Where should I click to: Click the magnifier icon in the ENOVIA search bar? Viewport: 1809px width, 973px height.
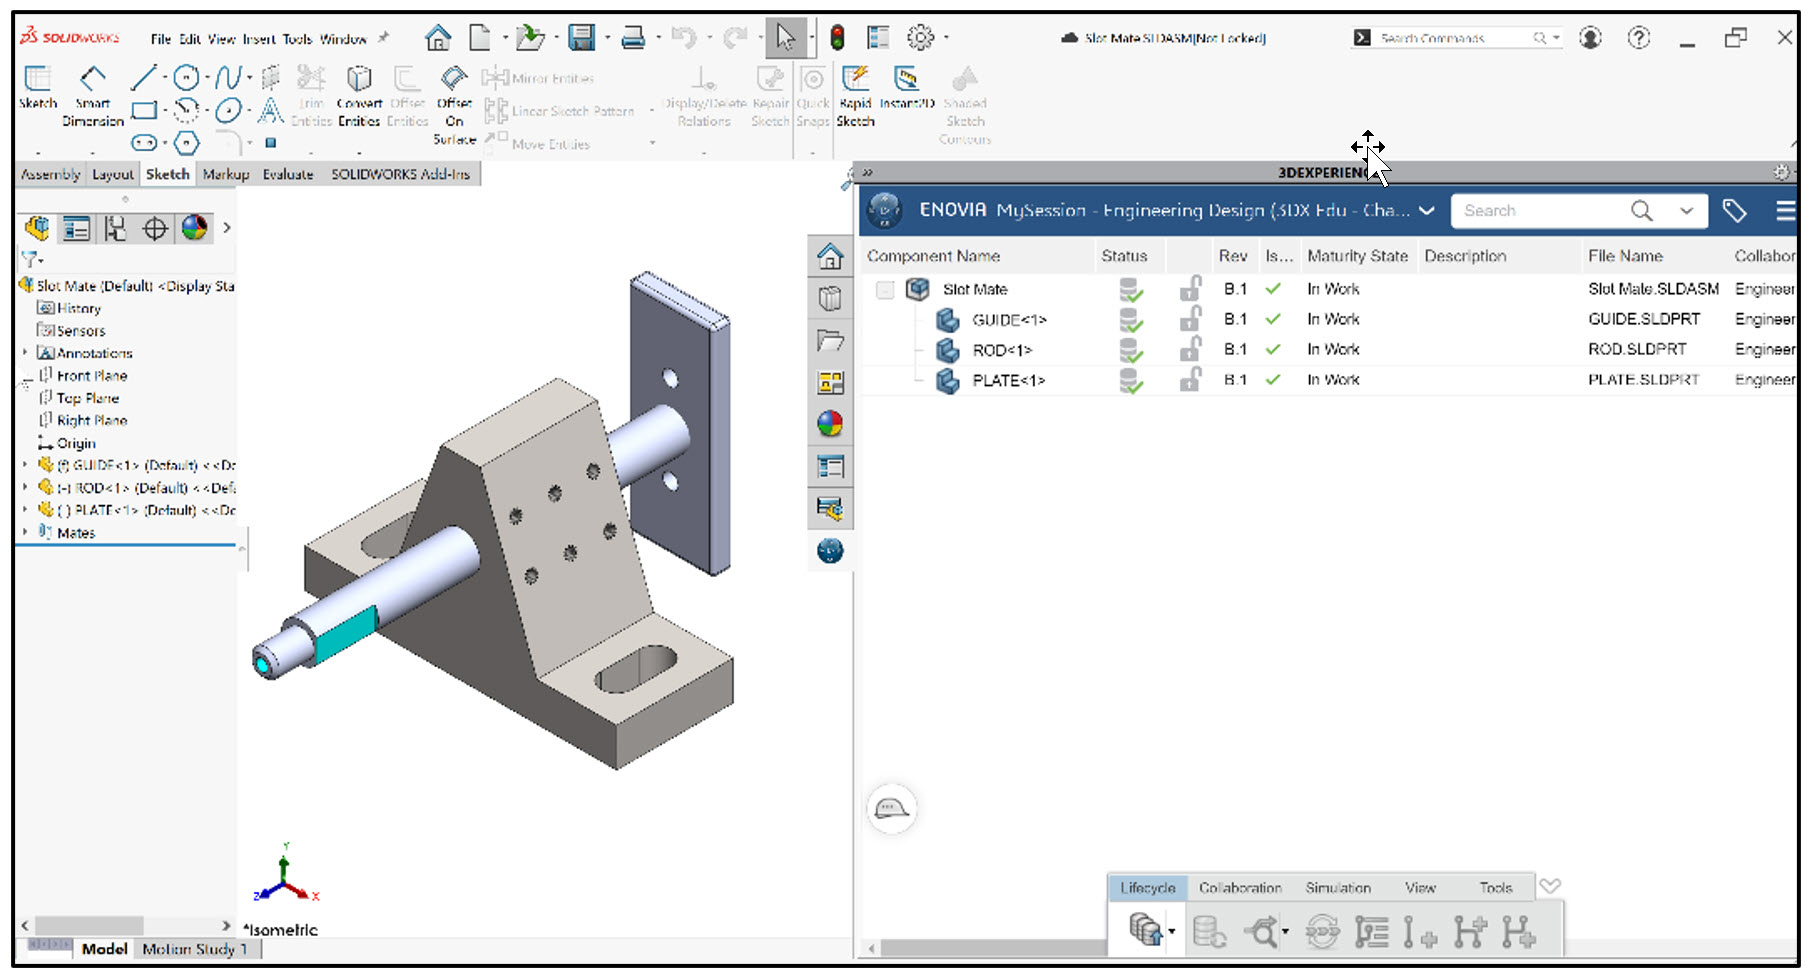1641,210
